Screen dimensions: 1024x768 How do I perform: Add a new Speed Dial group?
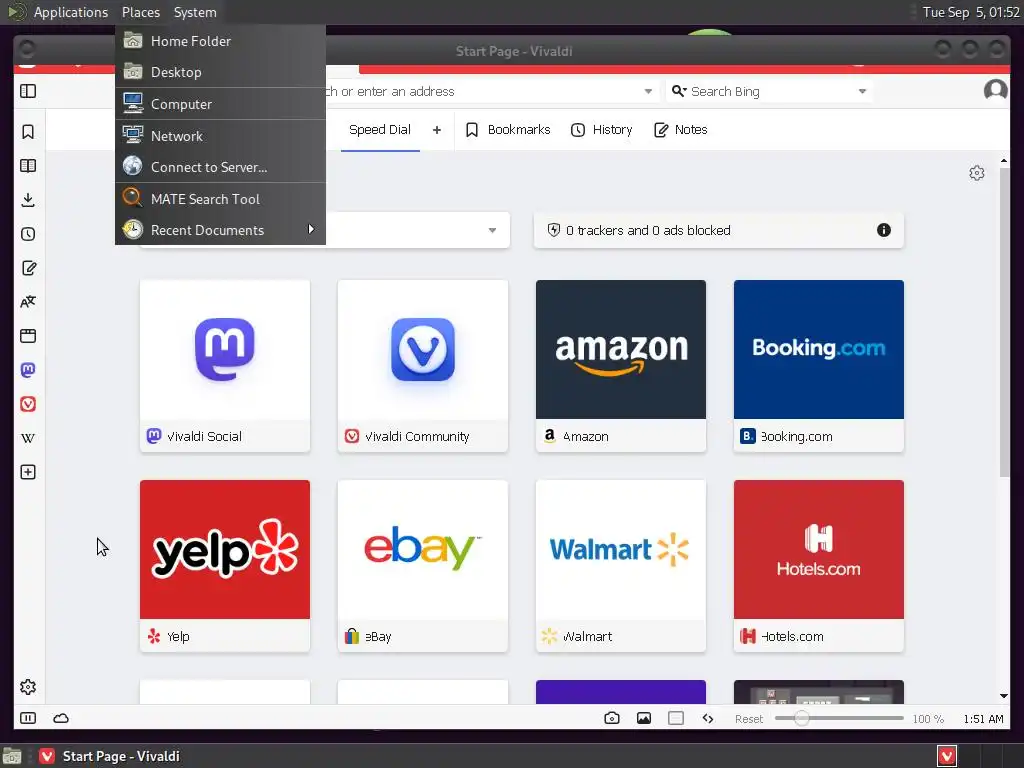[437, 130]
